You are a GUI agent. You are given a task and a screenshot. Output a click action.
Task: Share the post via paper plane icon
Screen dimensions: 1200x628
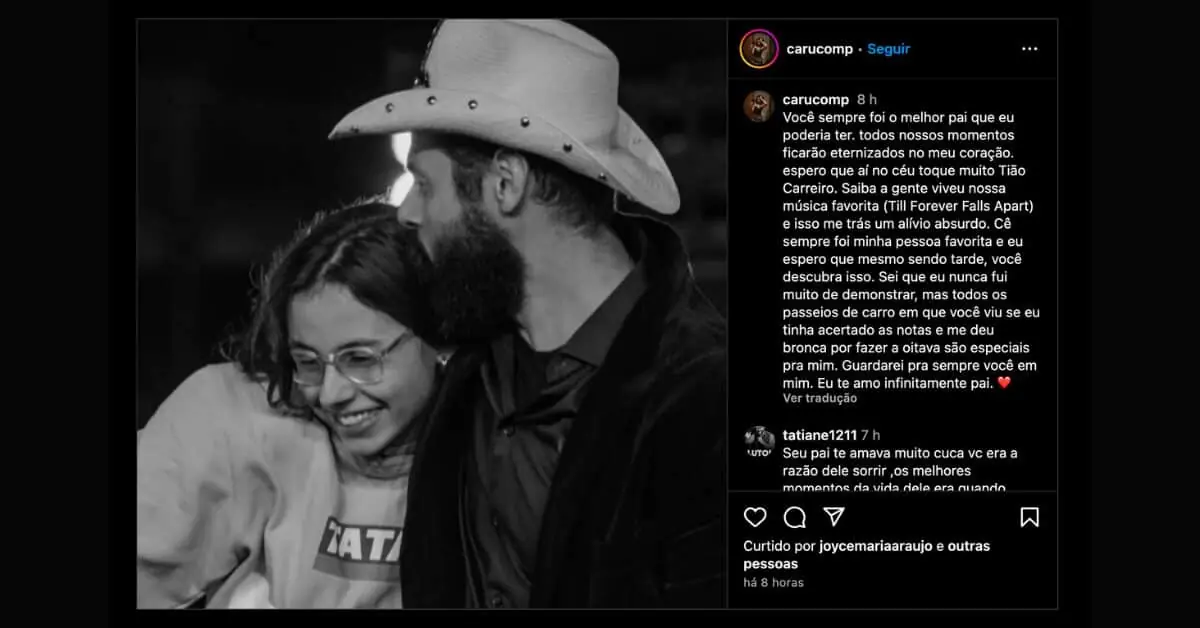pyautogui.click(x=834, y=517)
